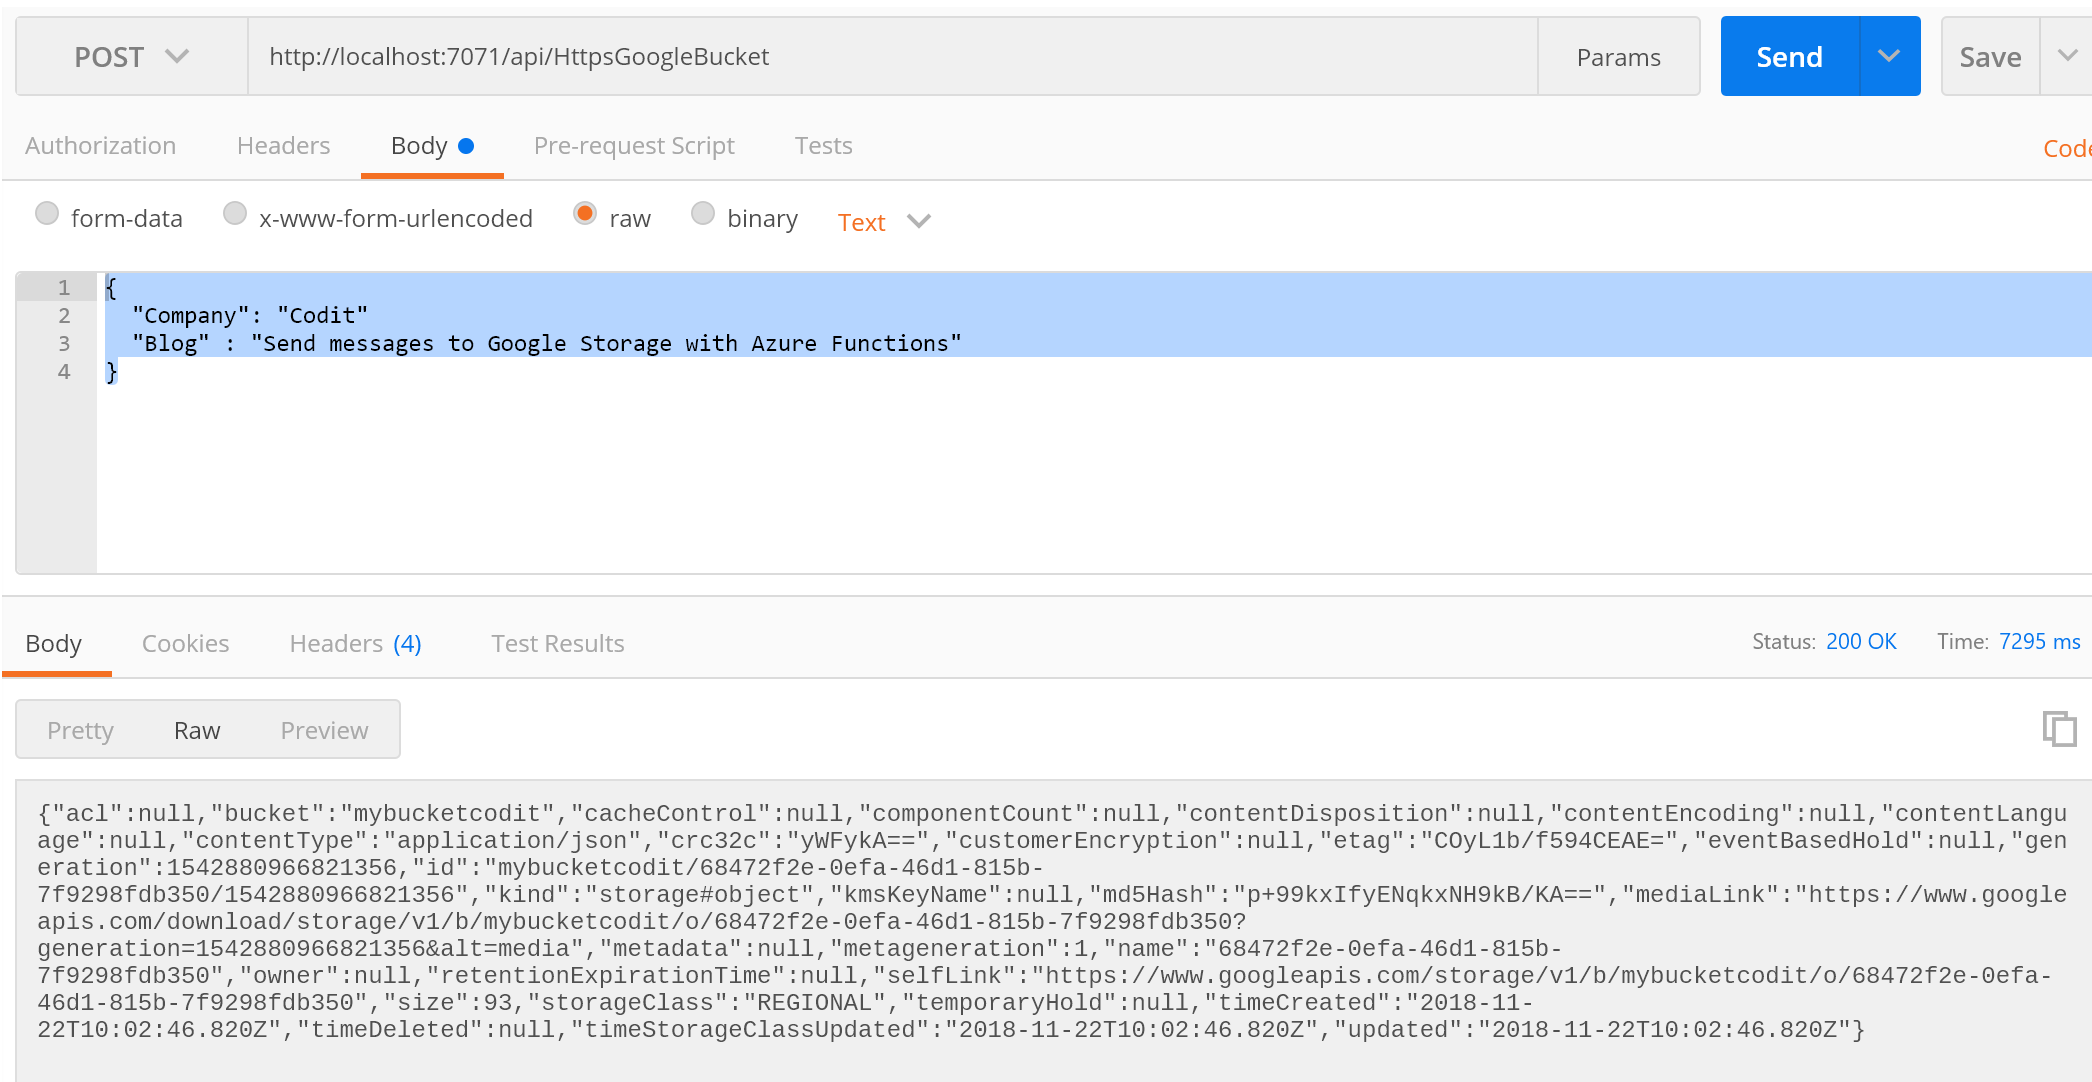Open the Send button dropdown arrow
This screenshot has width=2092, height=1082.
[x=1888, y=57]
